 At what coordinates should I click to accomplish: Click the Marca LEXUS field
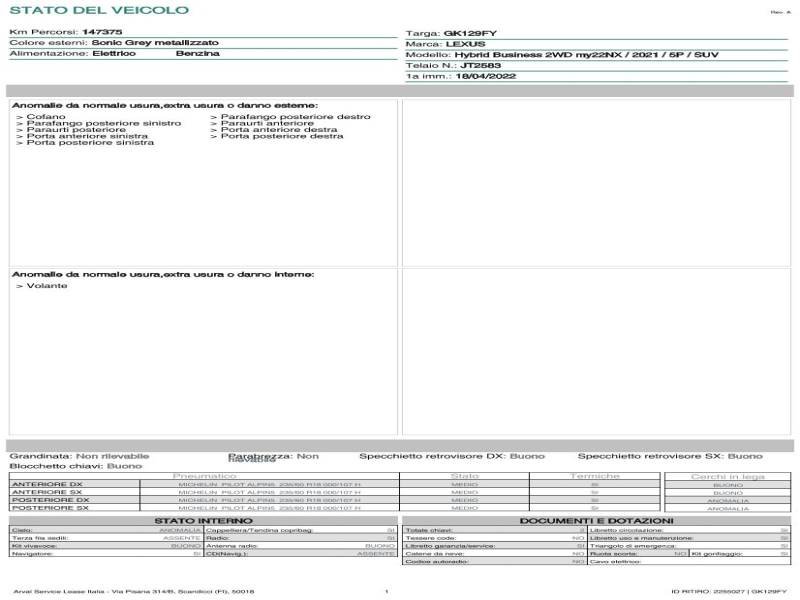pyautogui.click(x=465, y=45)
